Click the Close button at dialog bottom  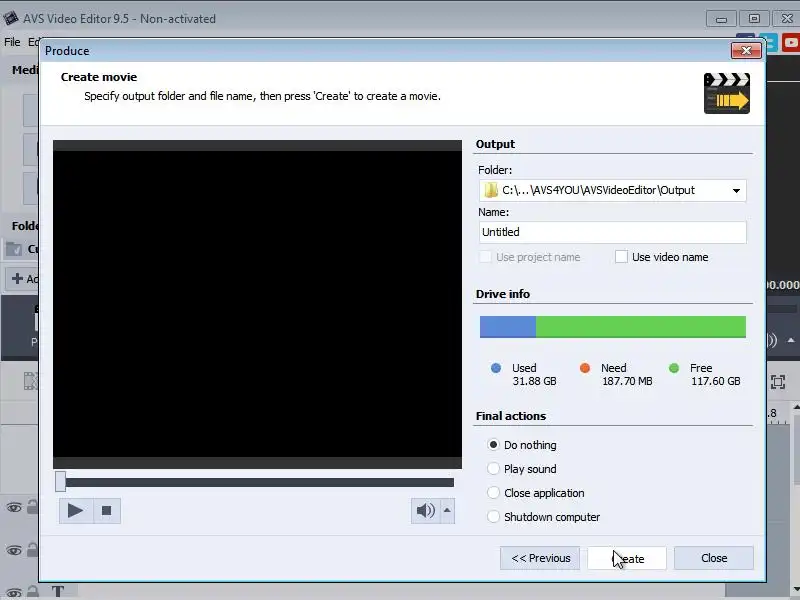pyautogui.click(x=714, y=558)
